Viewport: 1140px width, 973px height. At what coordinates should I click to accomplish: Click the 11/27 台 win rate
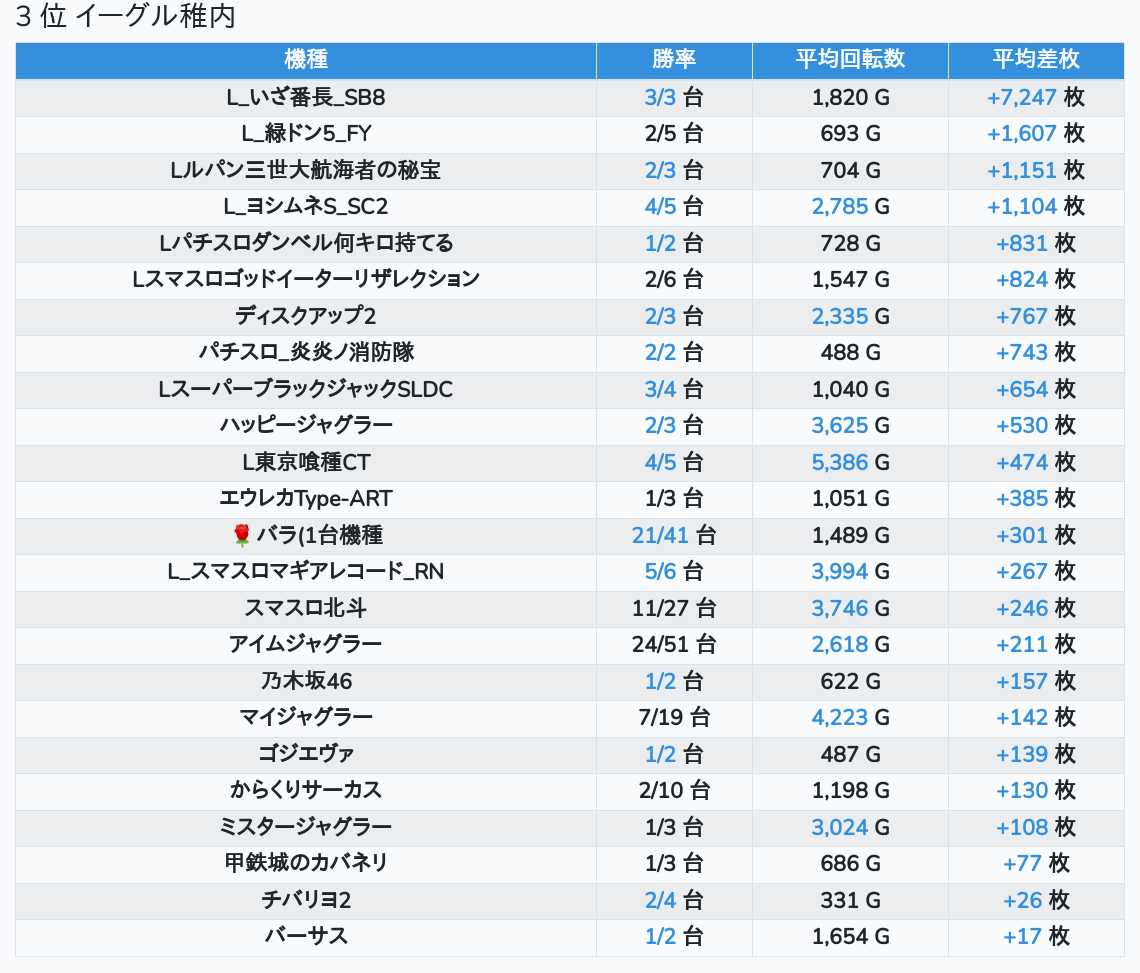click(x=674, y=608)
